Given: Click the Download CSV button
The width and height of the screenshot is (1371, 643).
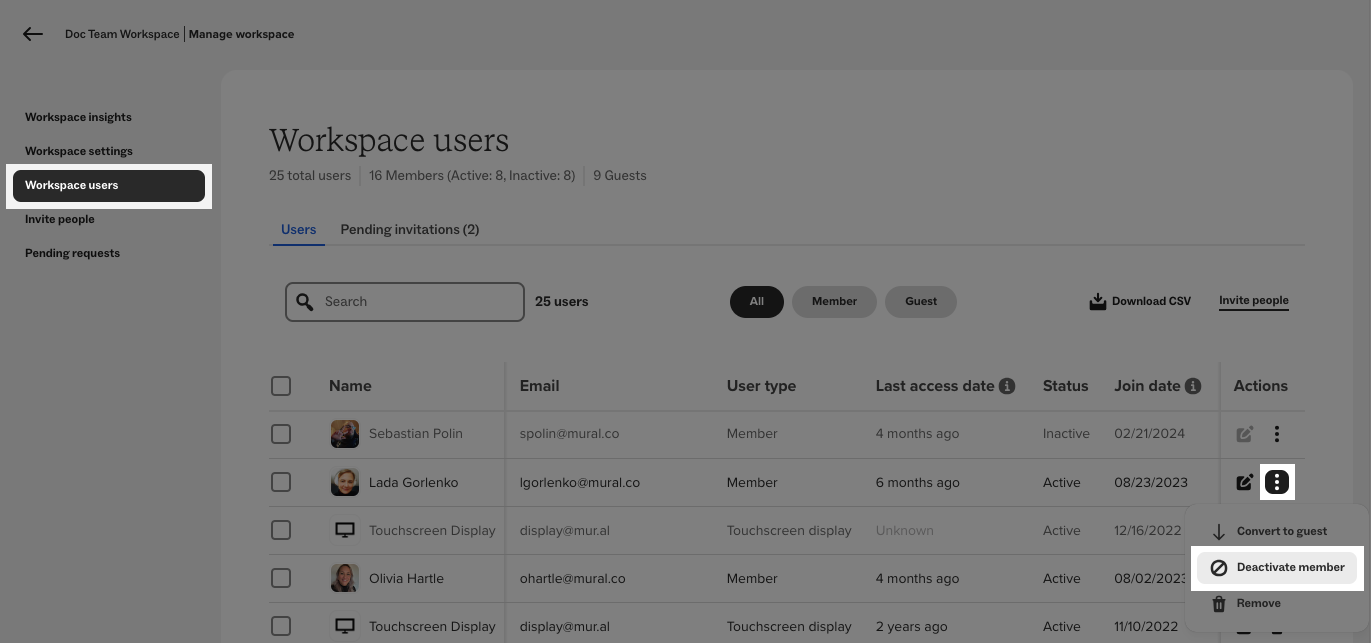Looking at the screenshot, I should coord(1140,301).
